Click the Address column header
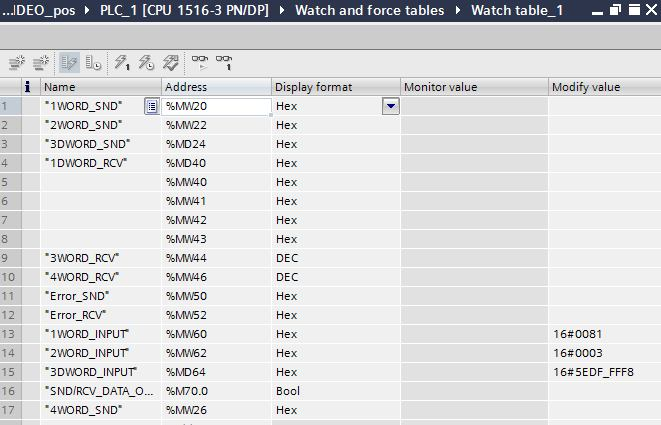661x425 pixels. pos(215,87)
